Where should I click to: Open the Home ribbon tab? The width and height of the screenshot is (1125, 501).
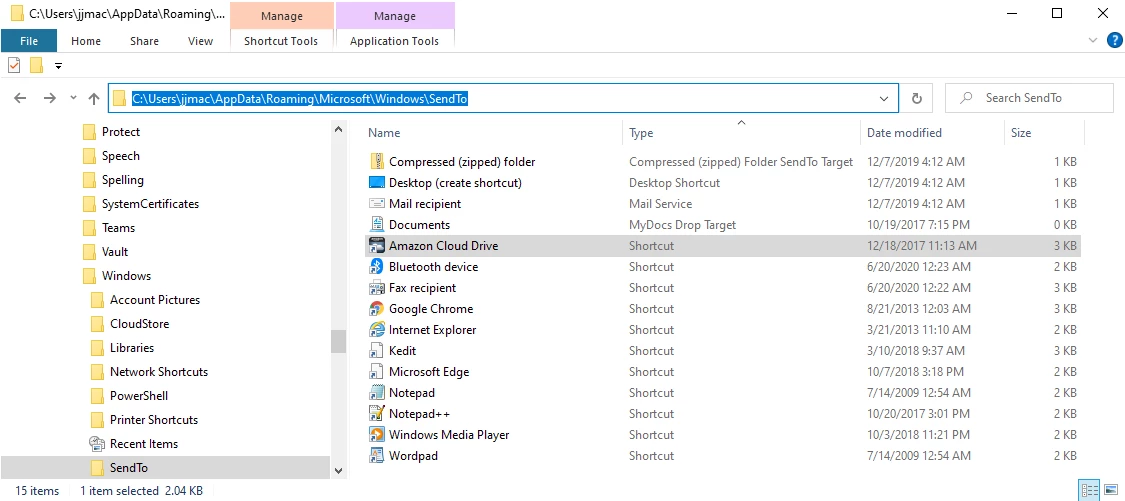pos(86,41)
